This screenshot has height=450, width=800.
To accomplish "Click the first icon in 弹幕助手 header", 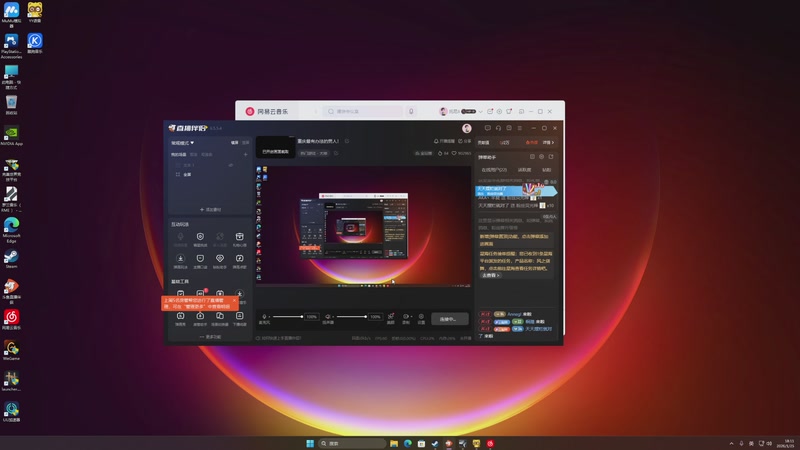I will (x=532, y=157).
